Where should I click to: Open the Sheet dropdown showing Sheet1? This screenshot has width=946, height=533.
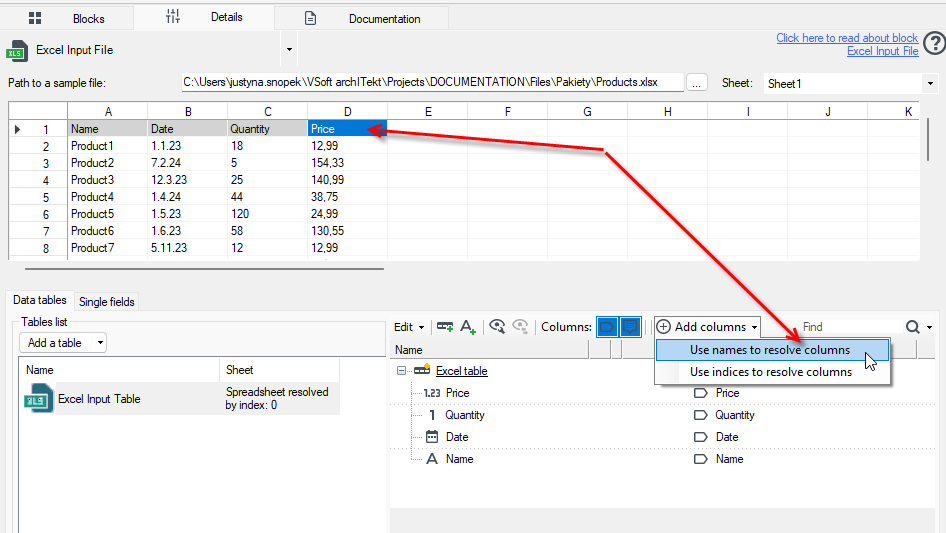[851, 83]
